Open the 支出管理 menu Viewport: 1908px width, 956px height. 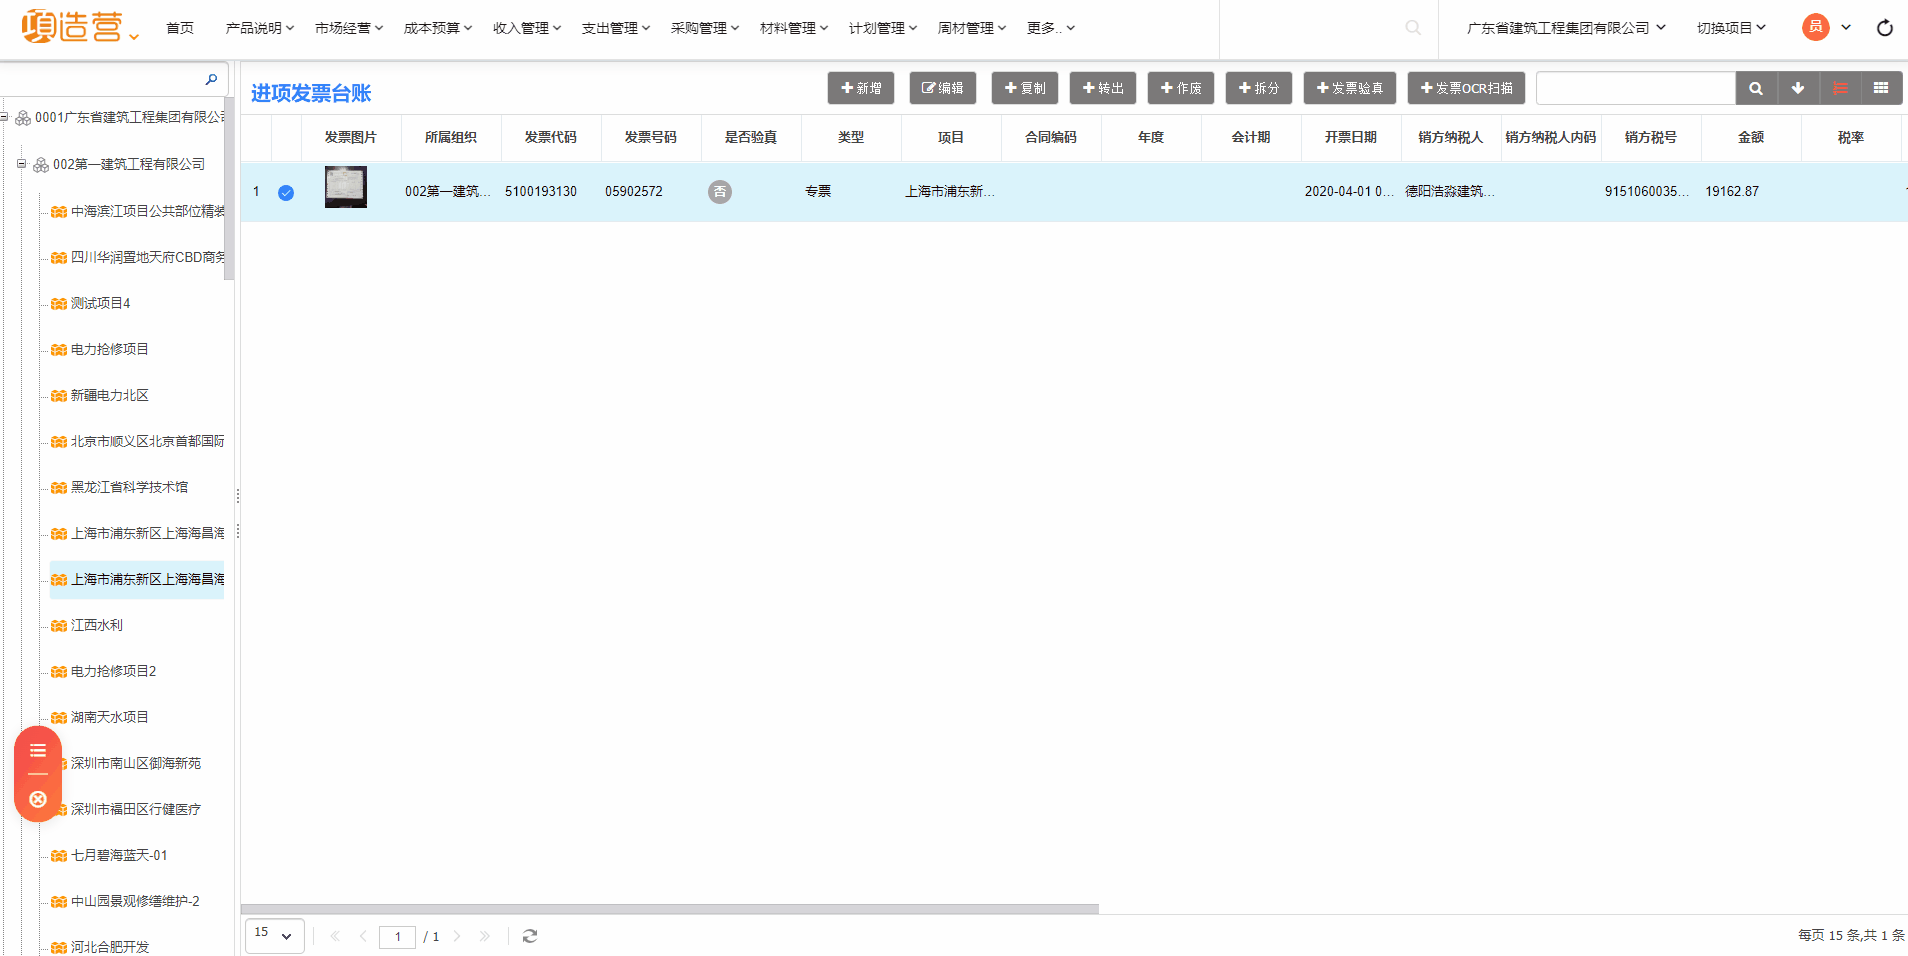(616, 28)
